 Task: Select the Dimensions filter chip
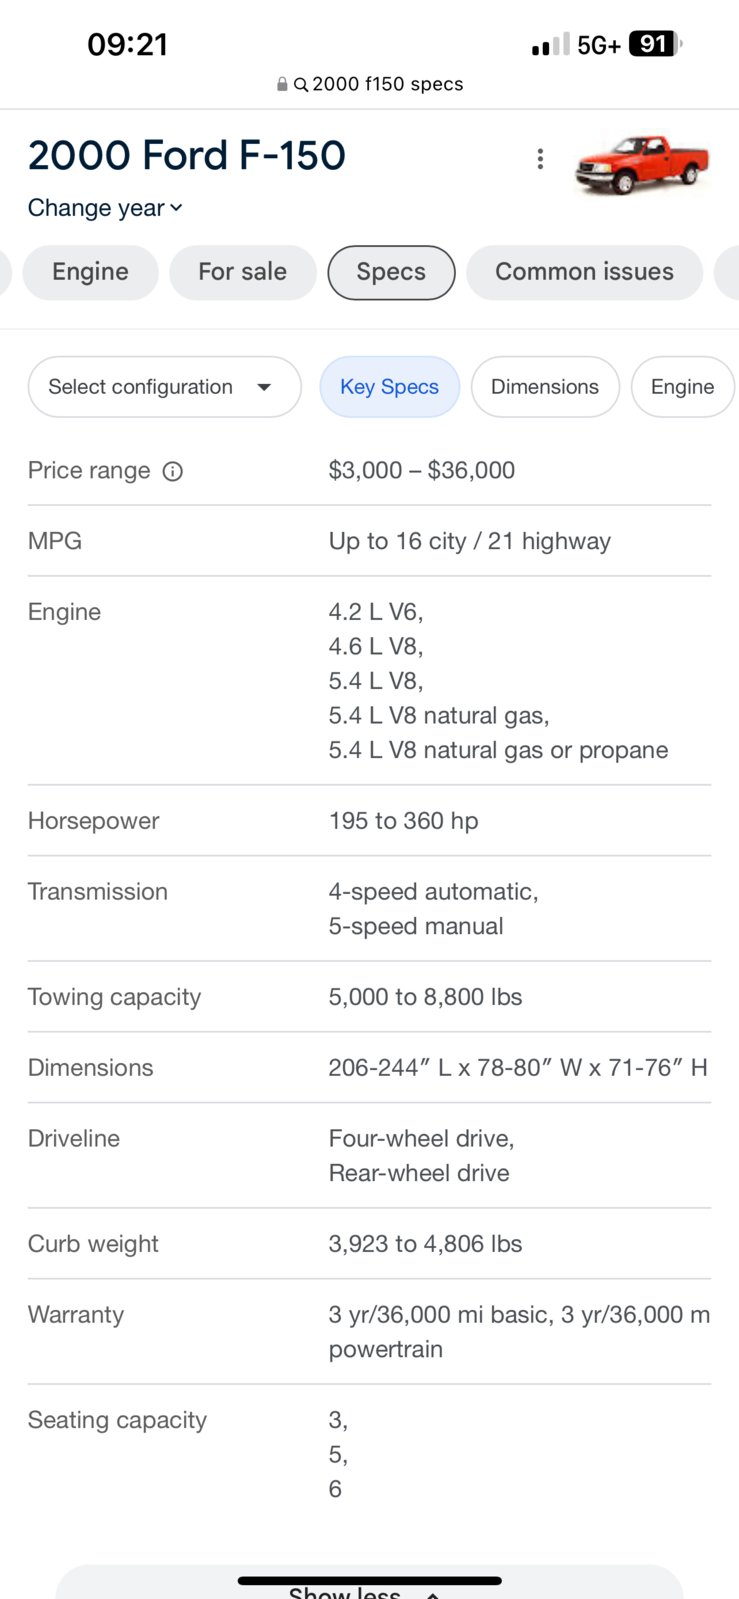[545, 387]
